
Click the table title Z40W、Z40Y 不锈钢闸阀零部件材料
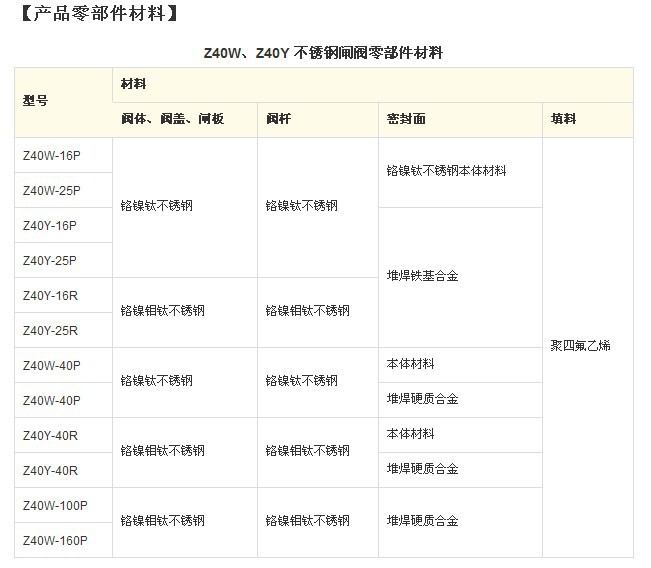click(x=323, y=53)
